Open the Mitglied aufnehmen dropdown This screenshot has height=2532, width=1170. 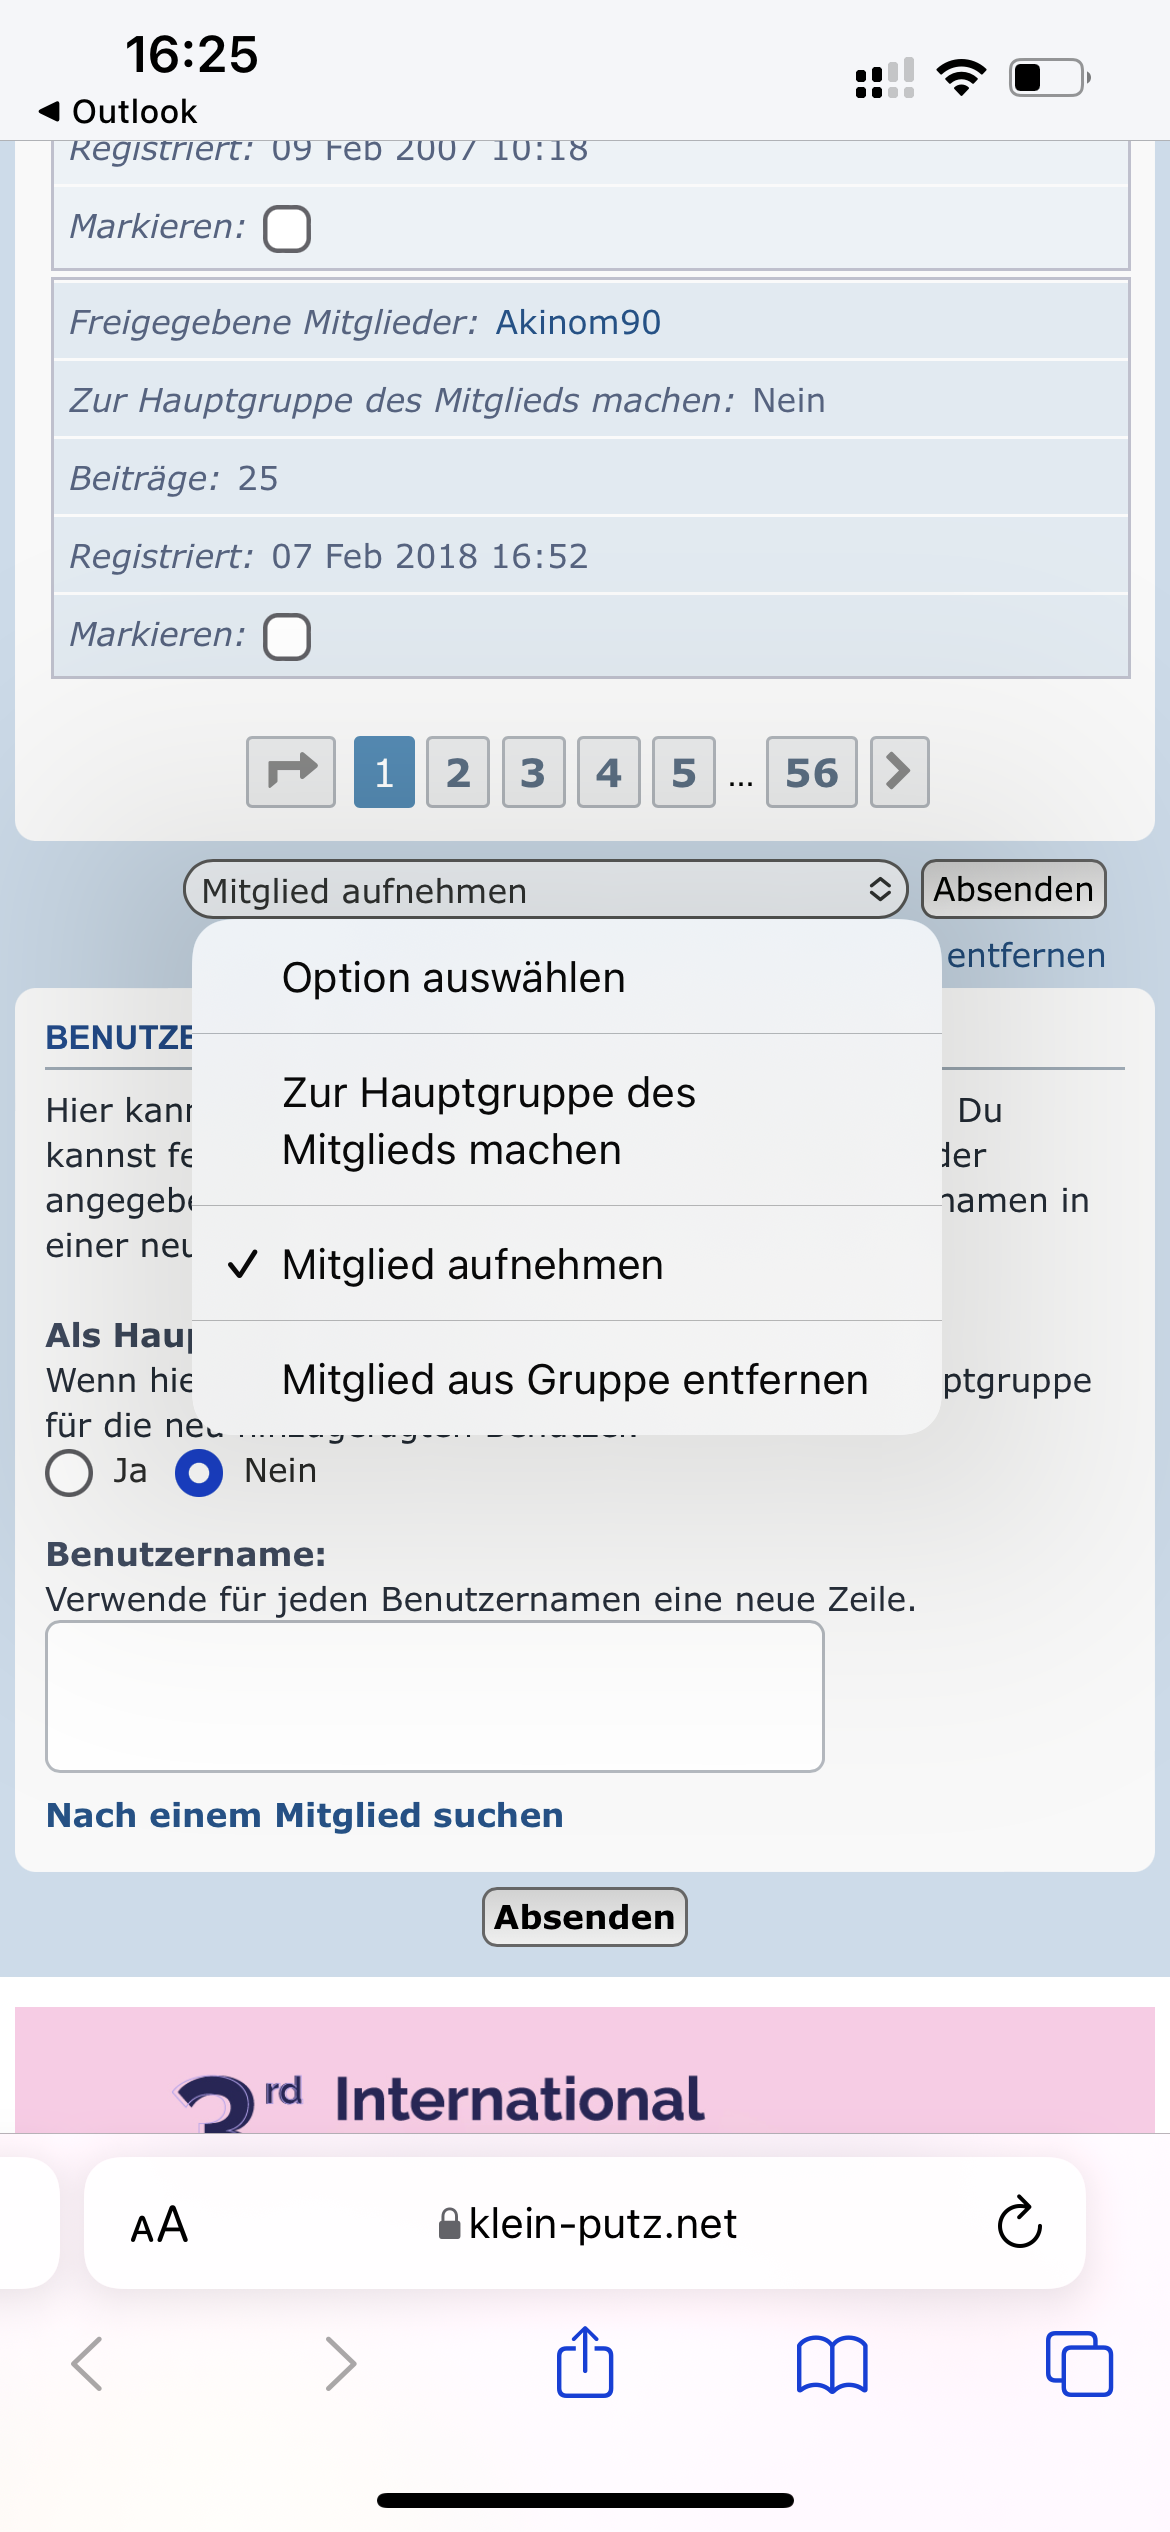pos(545,889)
